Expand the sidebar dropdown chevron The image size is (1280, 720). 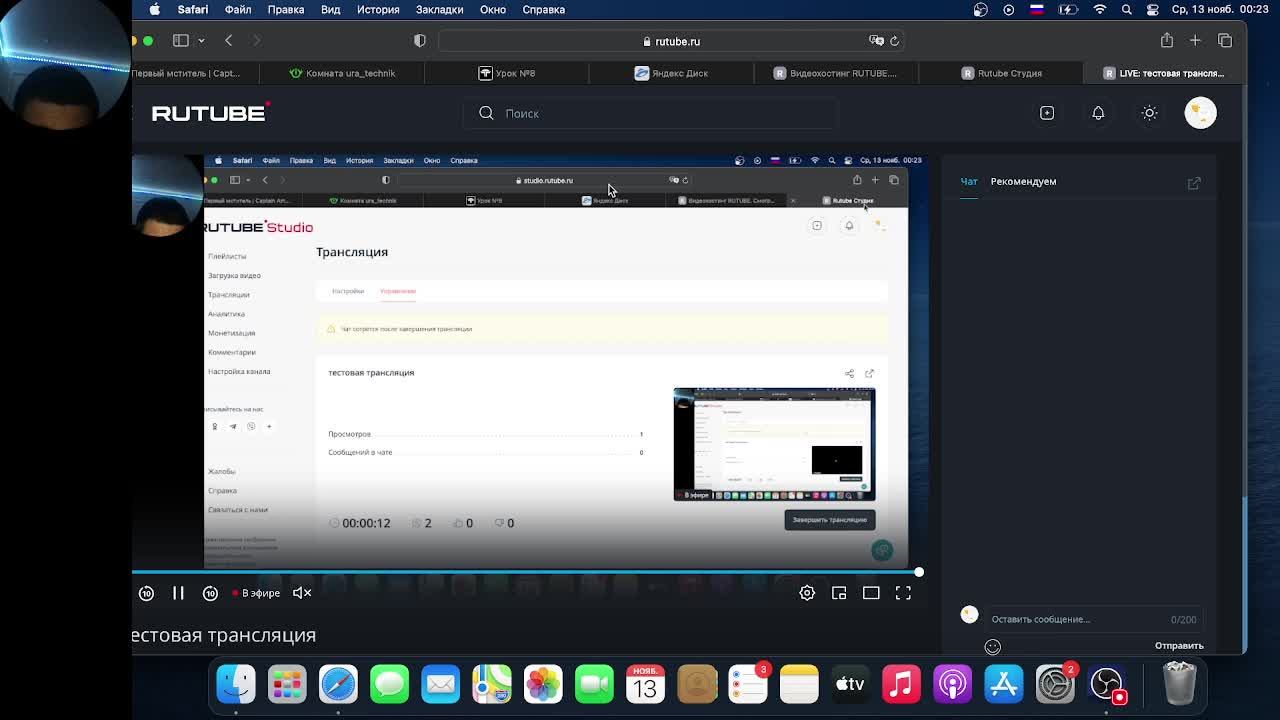pyautogui.click(x=201, y=41)
